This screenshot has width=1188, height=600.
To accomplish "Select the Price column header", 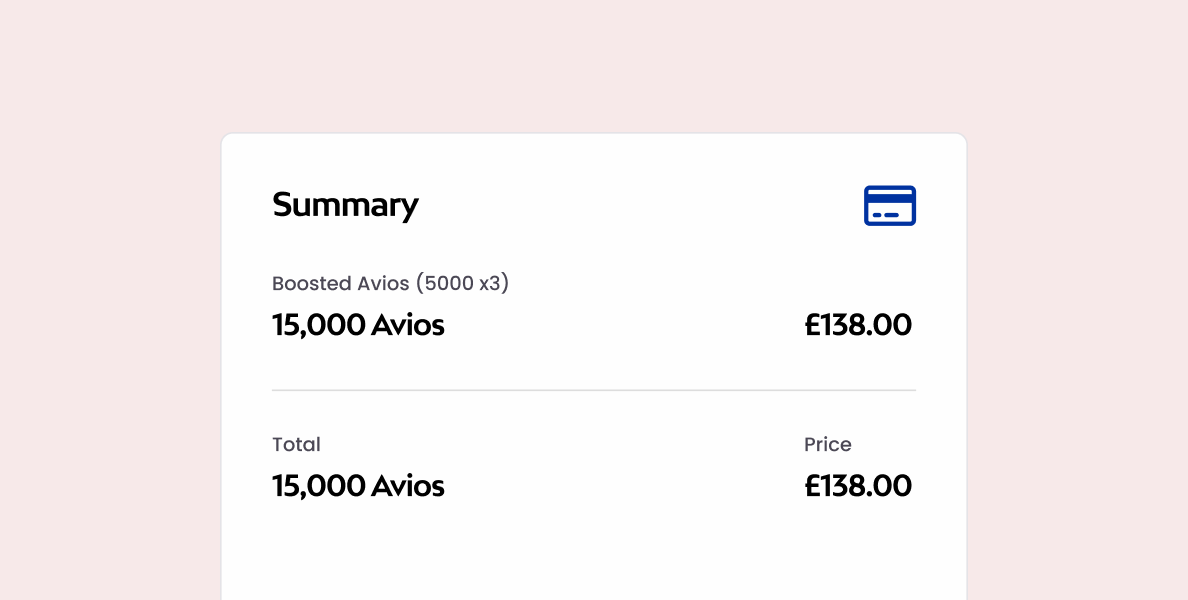I will 828,444.
